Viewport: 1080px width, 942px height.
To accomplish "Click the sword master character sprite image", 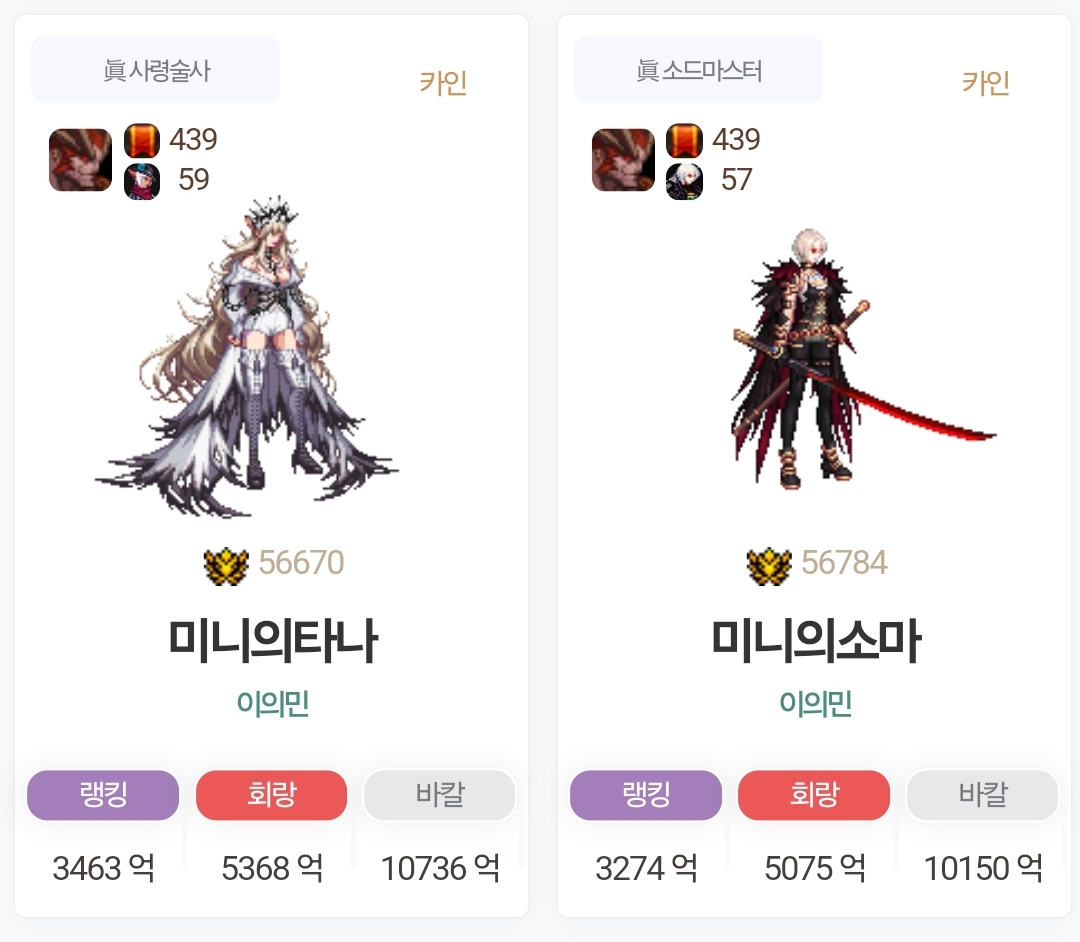I will 861,358.
